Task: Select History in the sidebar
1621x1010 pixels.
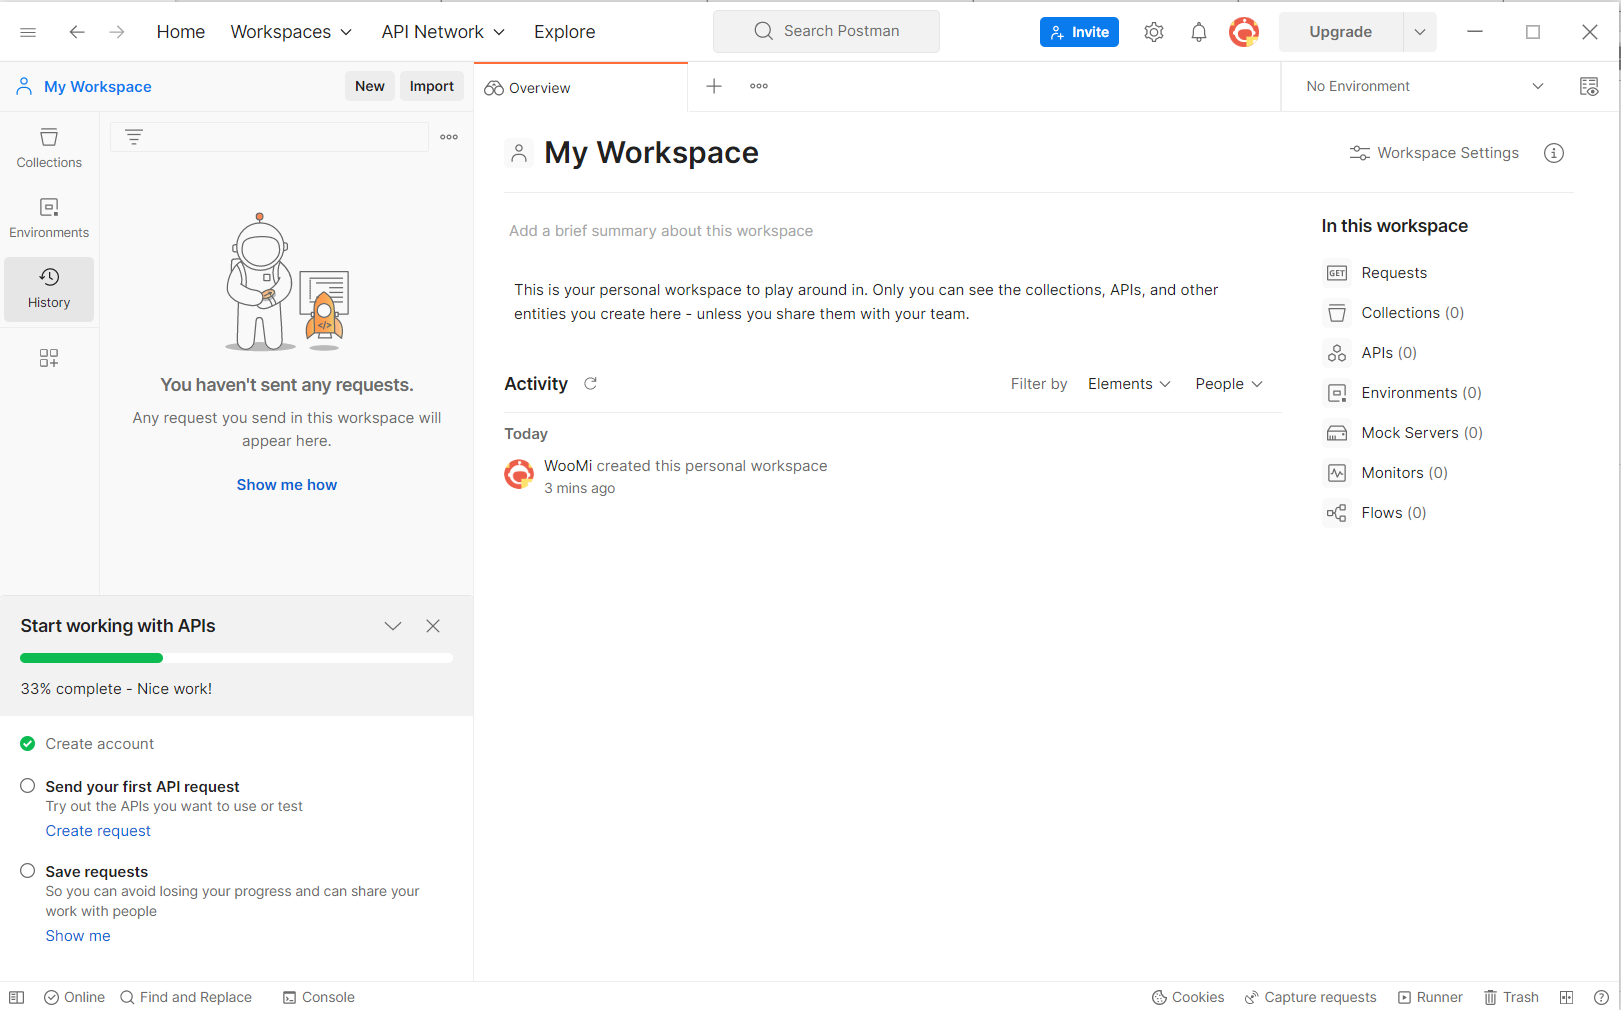Action: pyautogui.click(x=49, y=288)
